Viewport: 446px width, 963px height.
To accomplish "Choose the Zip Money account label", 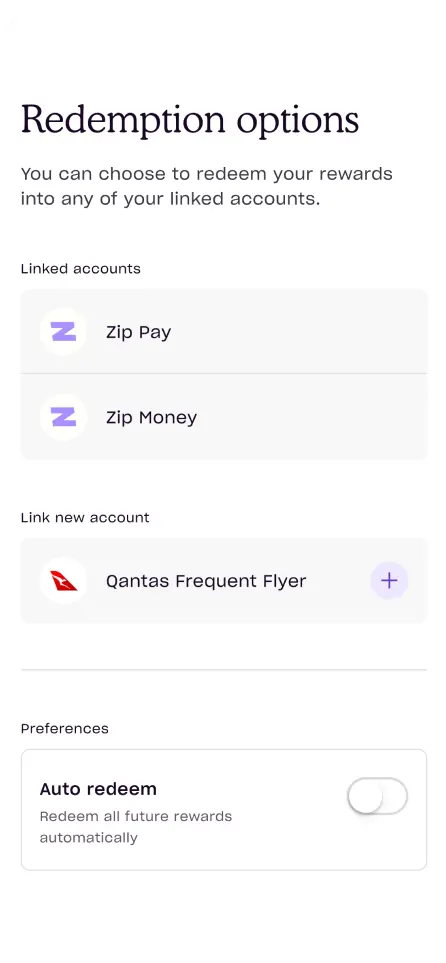I will click(151, 418).
